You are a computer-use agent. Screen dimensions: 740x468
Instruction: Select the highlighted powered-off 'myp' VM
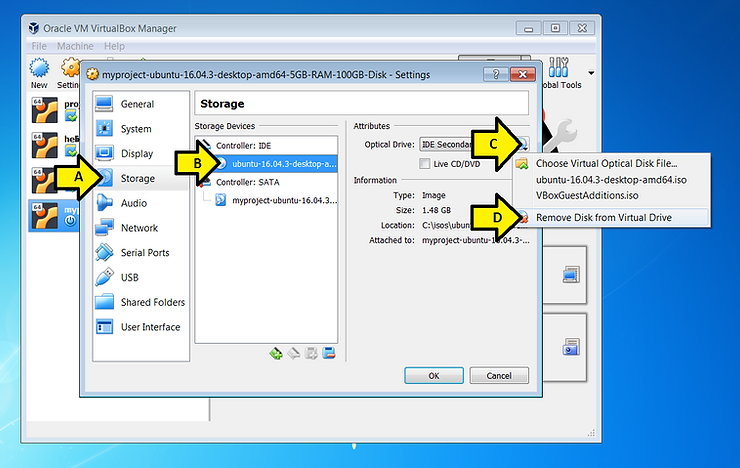click(x=54, y=215)
